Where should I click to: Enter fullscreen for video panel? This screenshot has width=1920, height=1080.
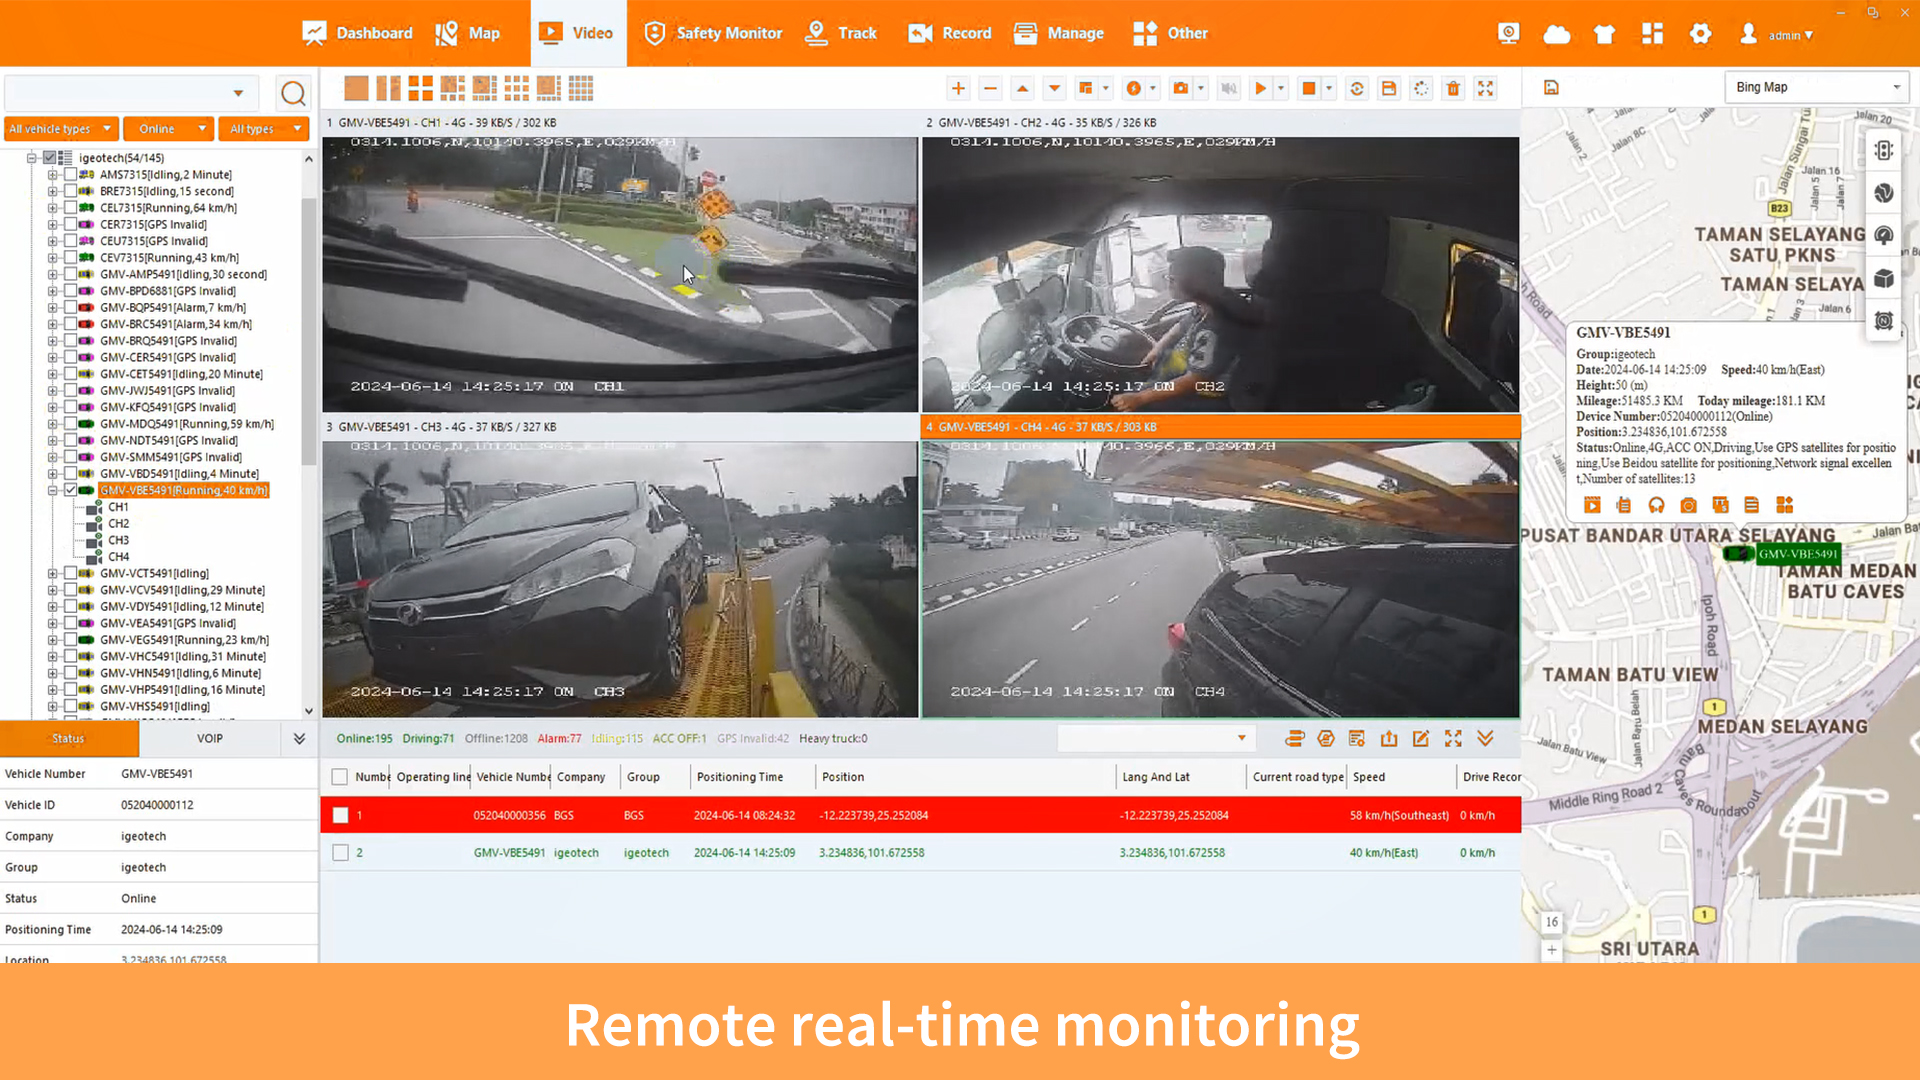point(1485,88)
